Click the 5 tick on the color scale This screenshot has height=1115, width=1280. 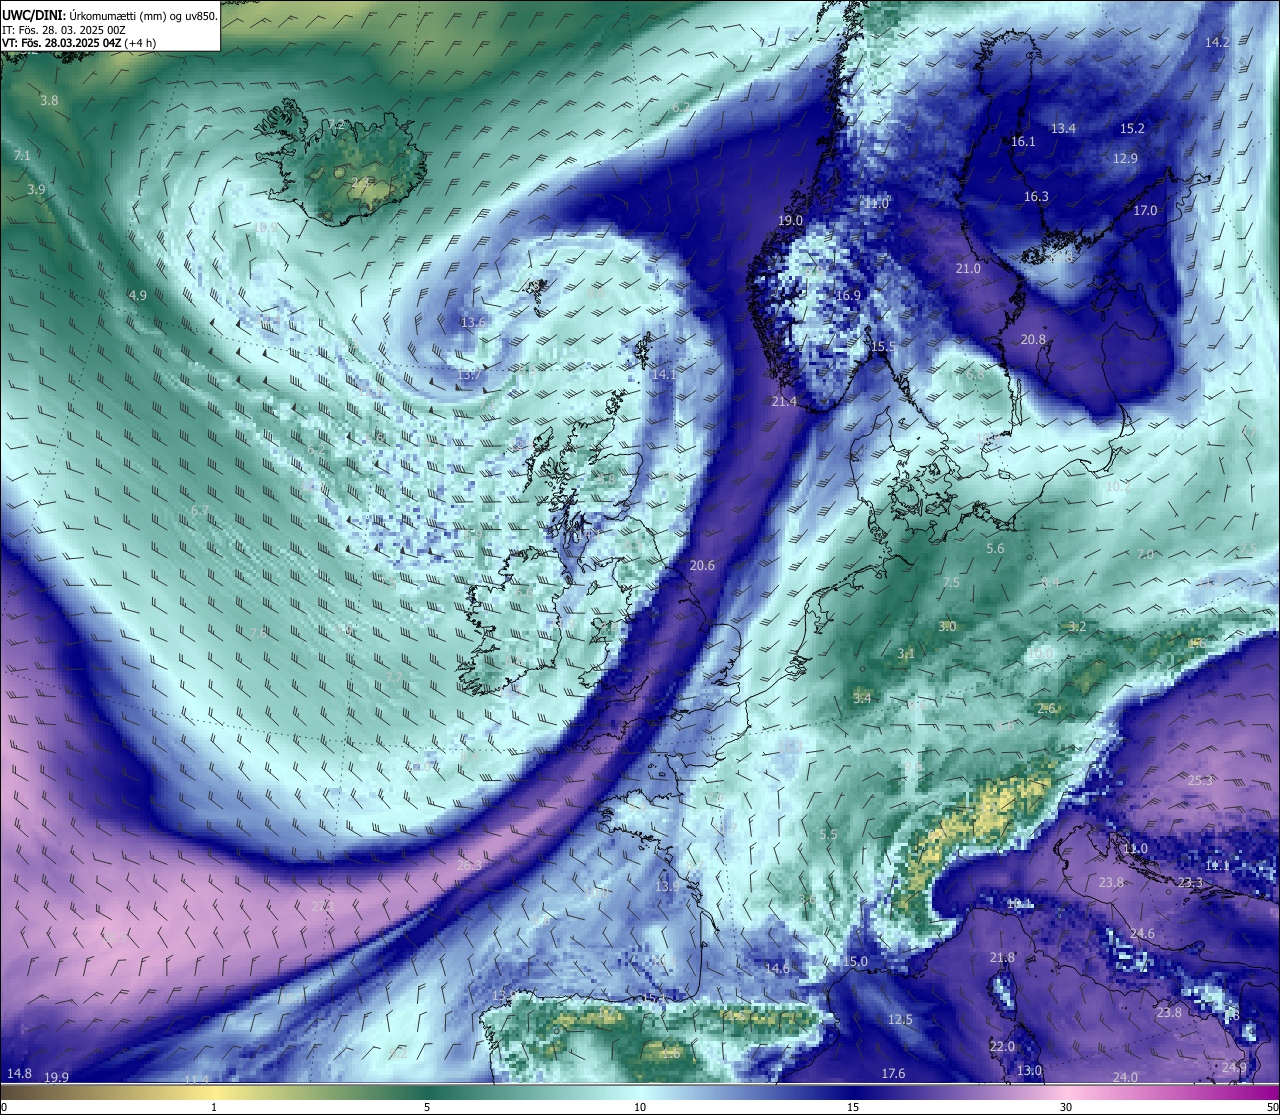427,1108
